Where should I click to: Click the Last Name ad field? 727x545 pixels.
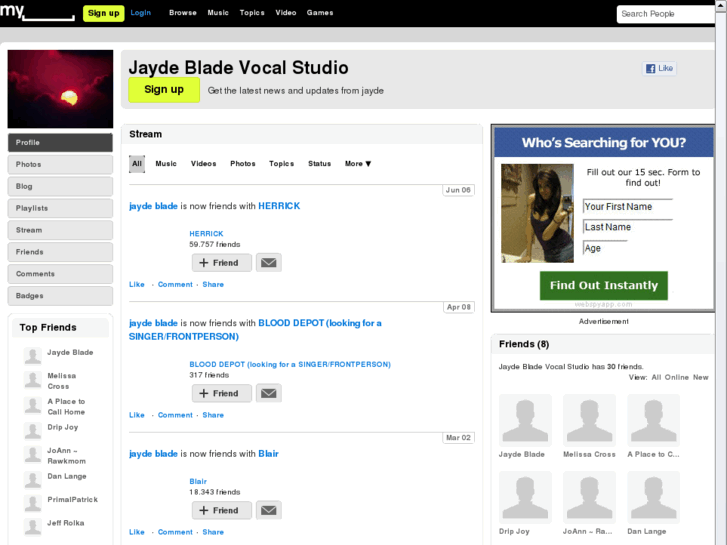628,227
